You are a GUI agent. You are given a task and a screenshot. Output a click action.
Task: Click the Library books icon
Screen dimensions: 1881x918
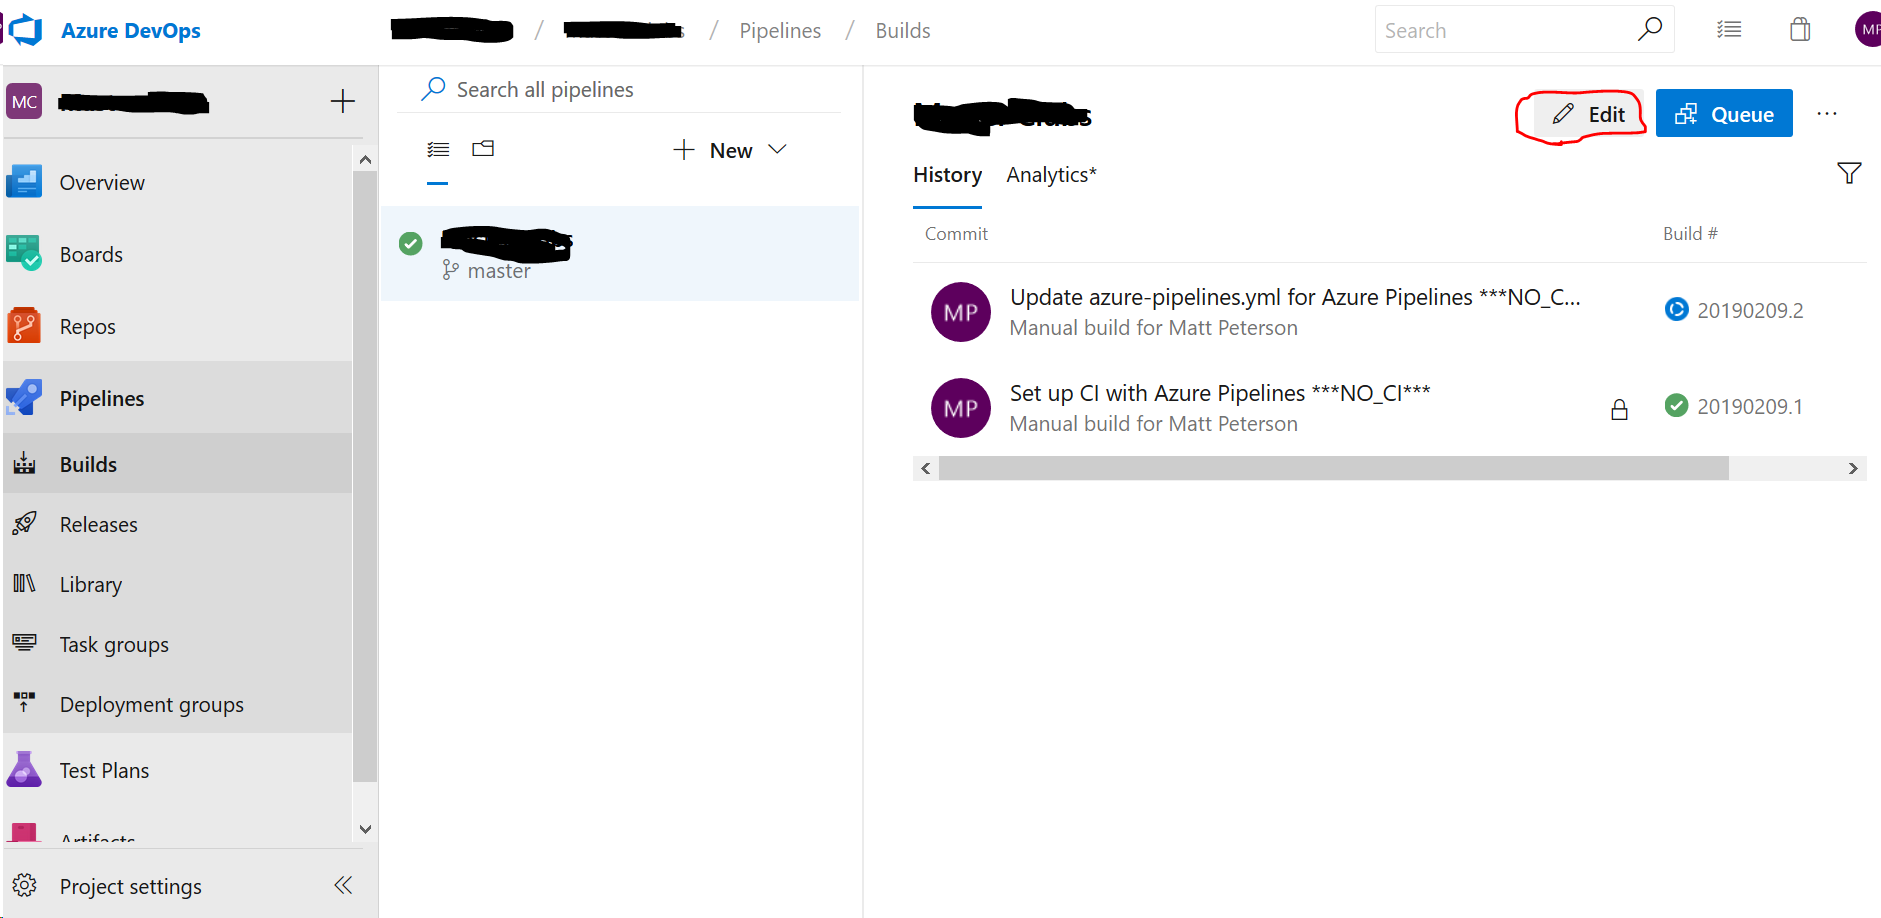(x=25, y=584)
